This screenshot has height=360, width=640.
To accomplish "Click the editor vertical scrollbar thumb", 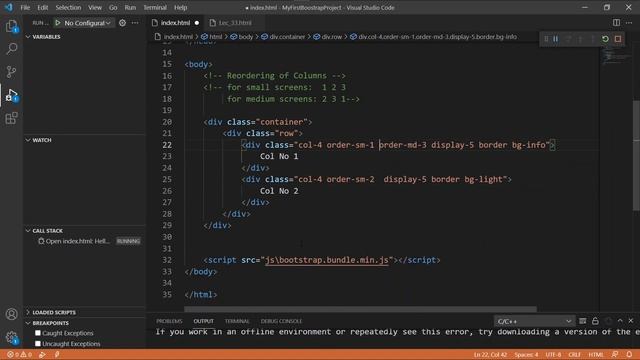I will 636,155.
